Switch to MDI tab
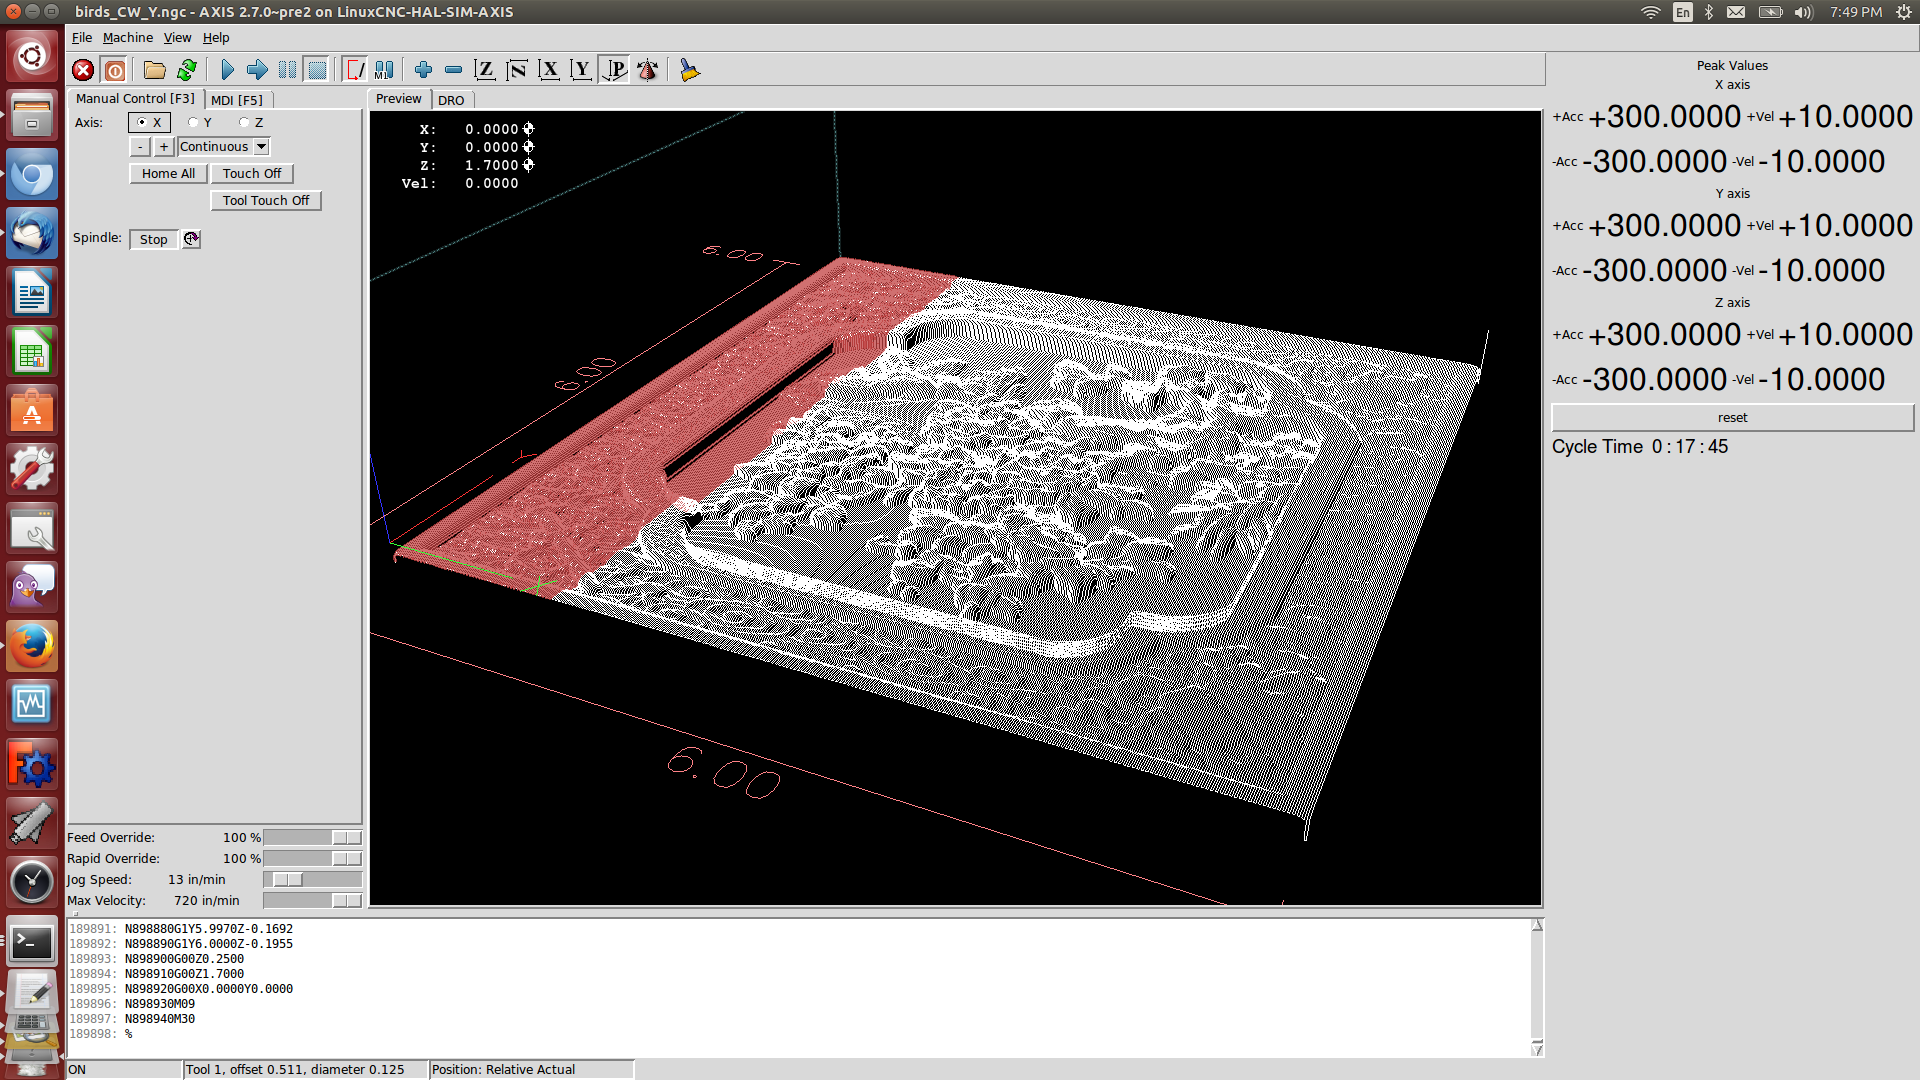The width and height of the screenshot is (1920, 1080). click(237, 100)
